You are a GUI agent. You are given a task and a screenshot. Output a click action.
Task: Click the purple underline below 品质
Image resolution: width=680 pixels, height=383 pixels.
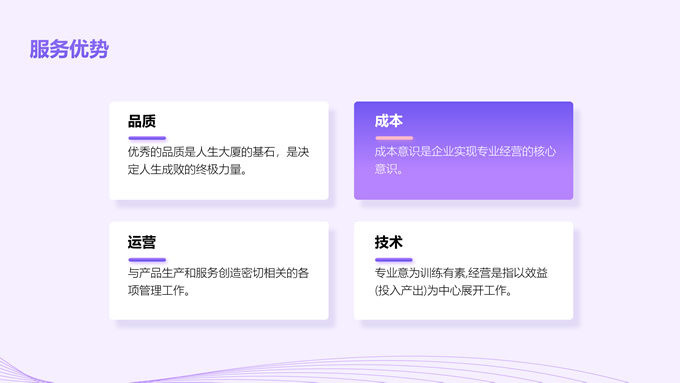[147, 138]
